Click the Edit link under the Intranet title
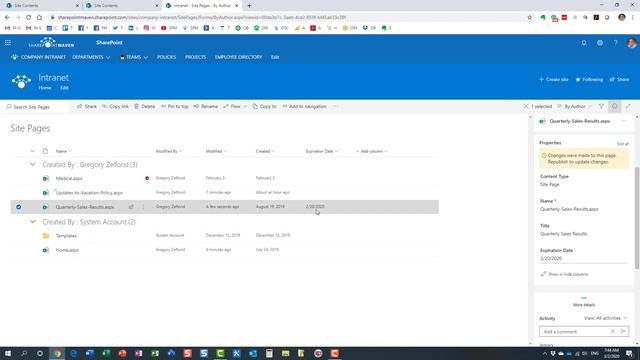The image size is (640, 360). [64, 88]
